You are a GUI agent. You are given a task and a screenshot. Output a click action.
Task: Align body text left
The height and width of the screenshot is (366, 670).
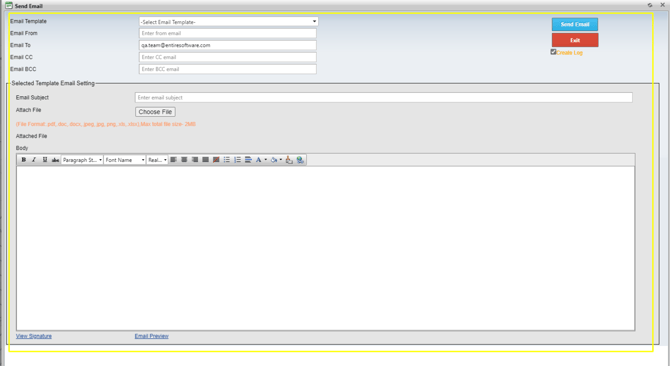coord(173,160)
